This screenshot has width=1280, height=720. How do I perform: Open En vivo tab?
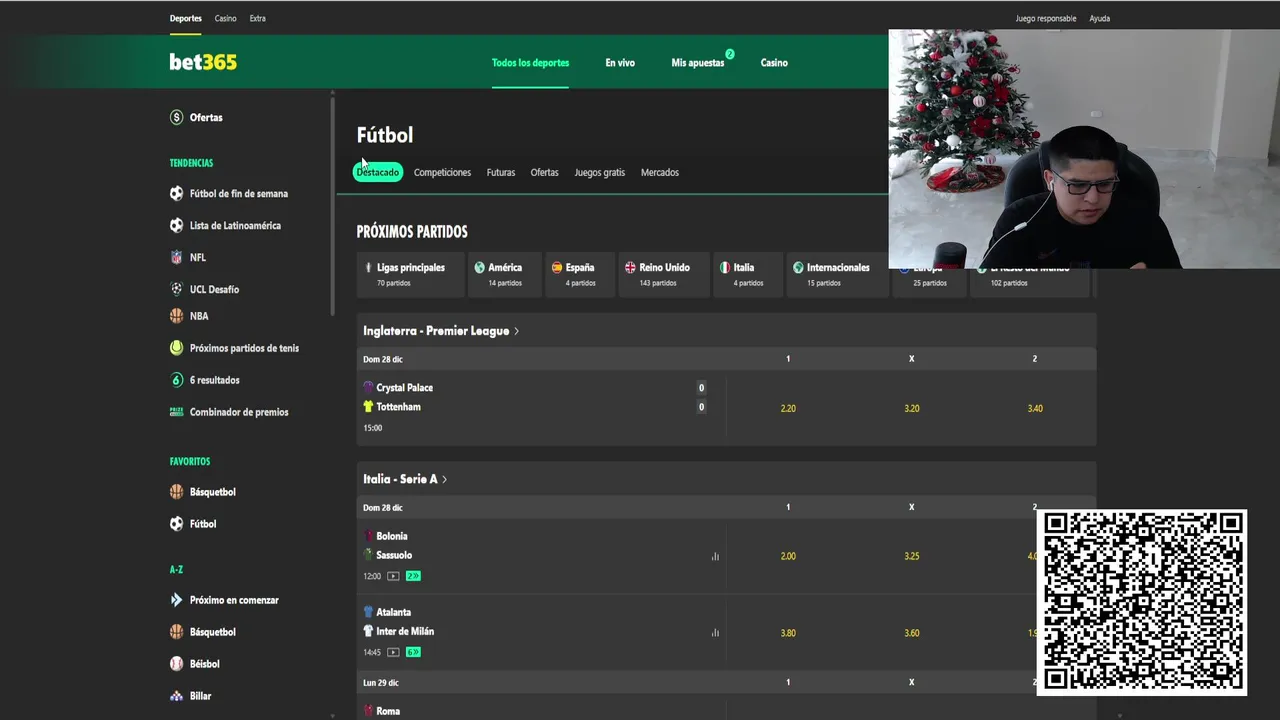coord(620,62)
